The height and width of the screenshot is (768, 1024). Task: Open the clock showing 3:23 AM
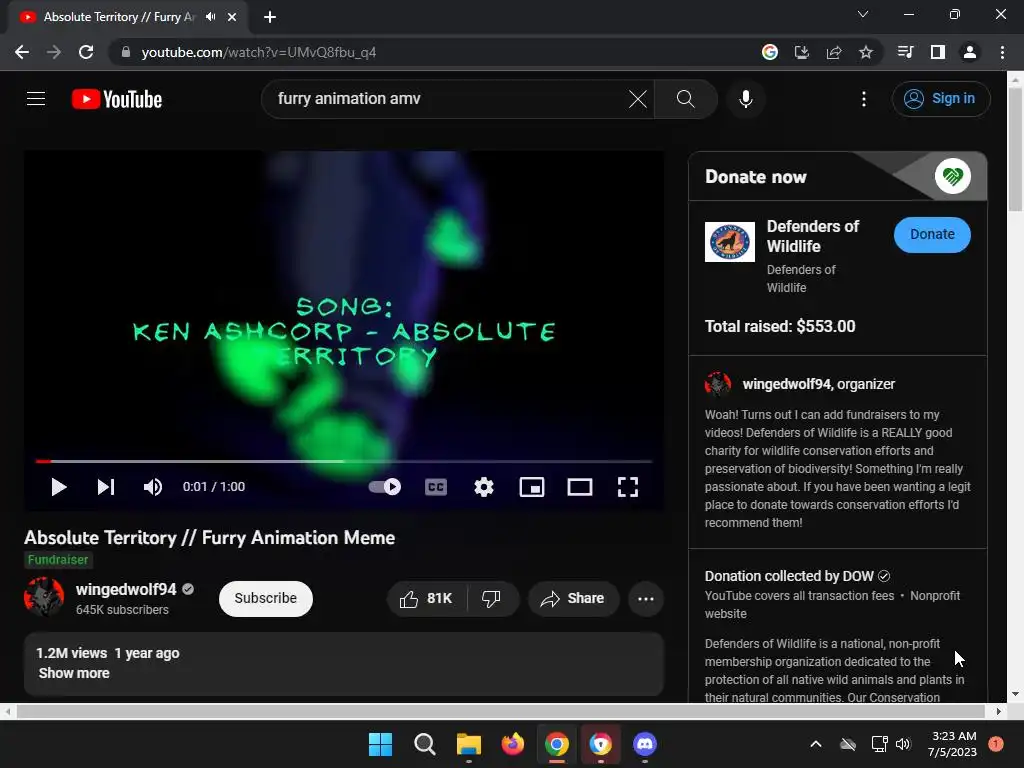pyautogui.click(x=952, y=744)
